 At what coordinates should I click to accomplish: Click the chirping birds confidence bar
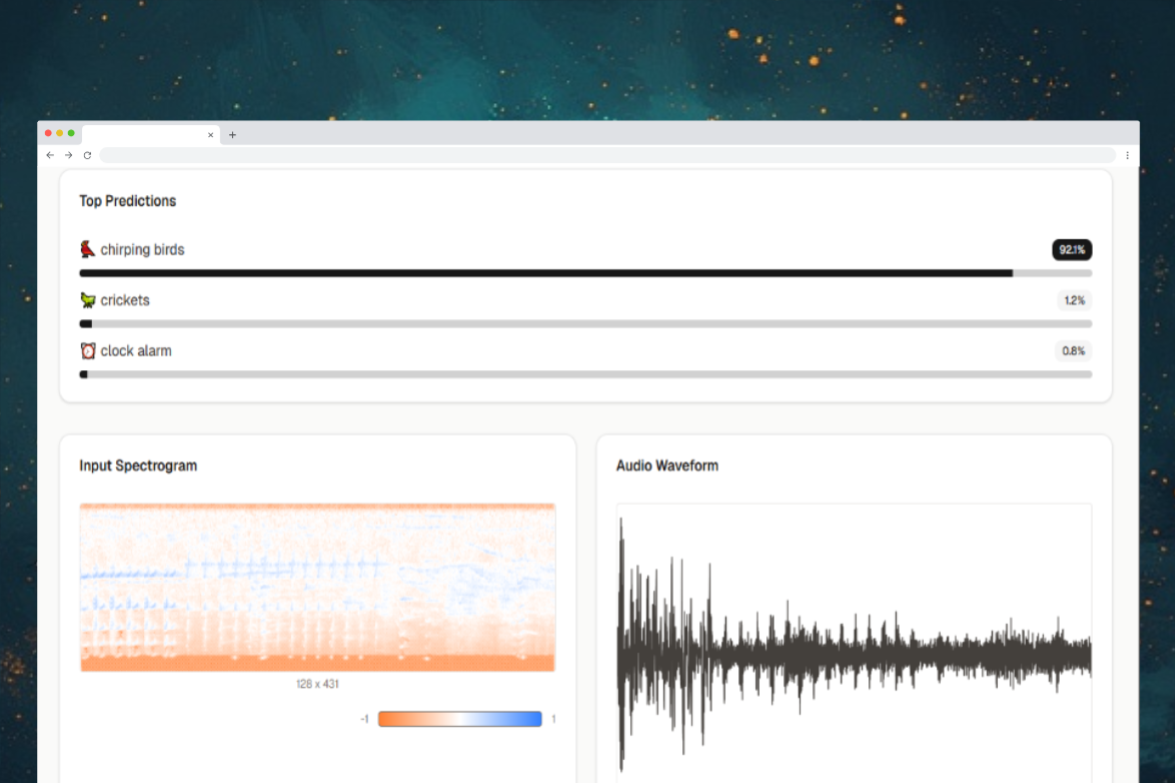pos(585,273)
